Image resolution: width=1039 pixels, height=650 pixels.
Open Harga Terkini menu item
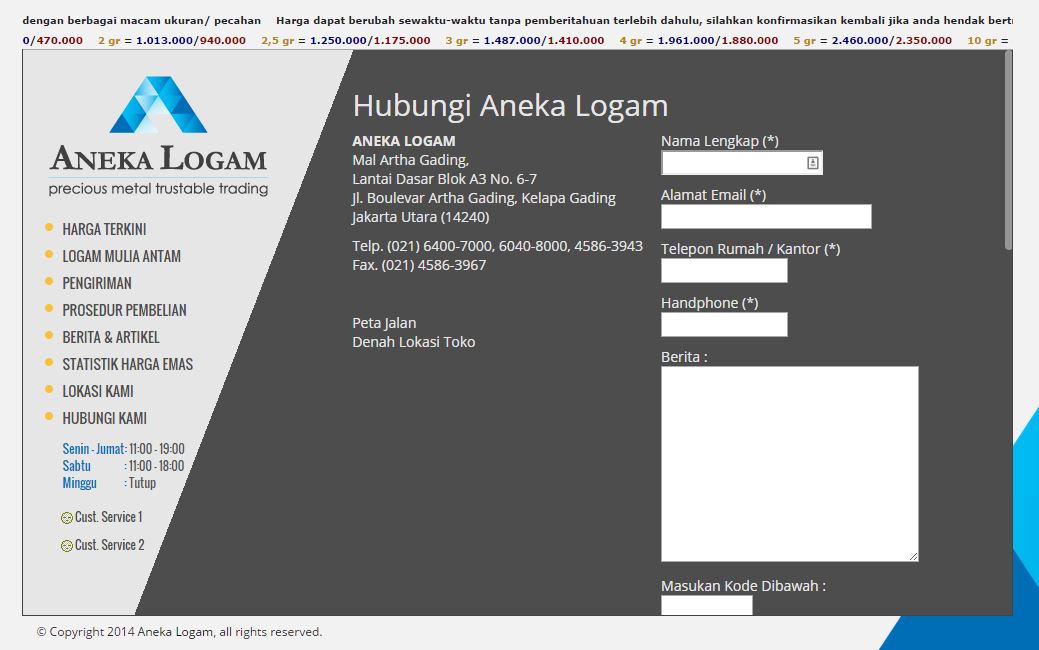click(104, 229)
